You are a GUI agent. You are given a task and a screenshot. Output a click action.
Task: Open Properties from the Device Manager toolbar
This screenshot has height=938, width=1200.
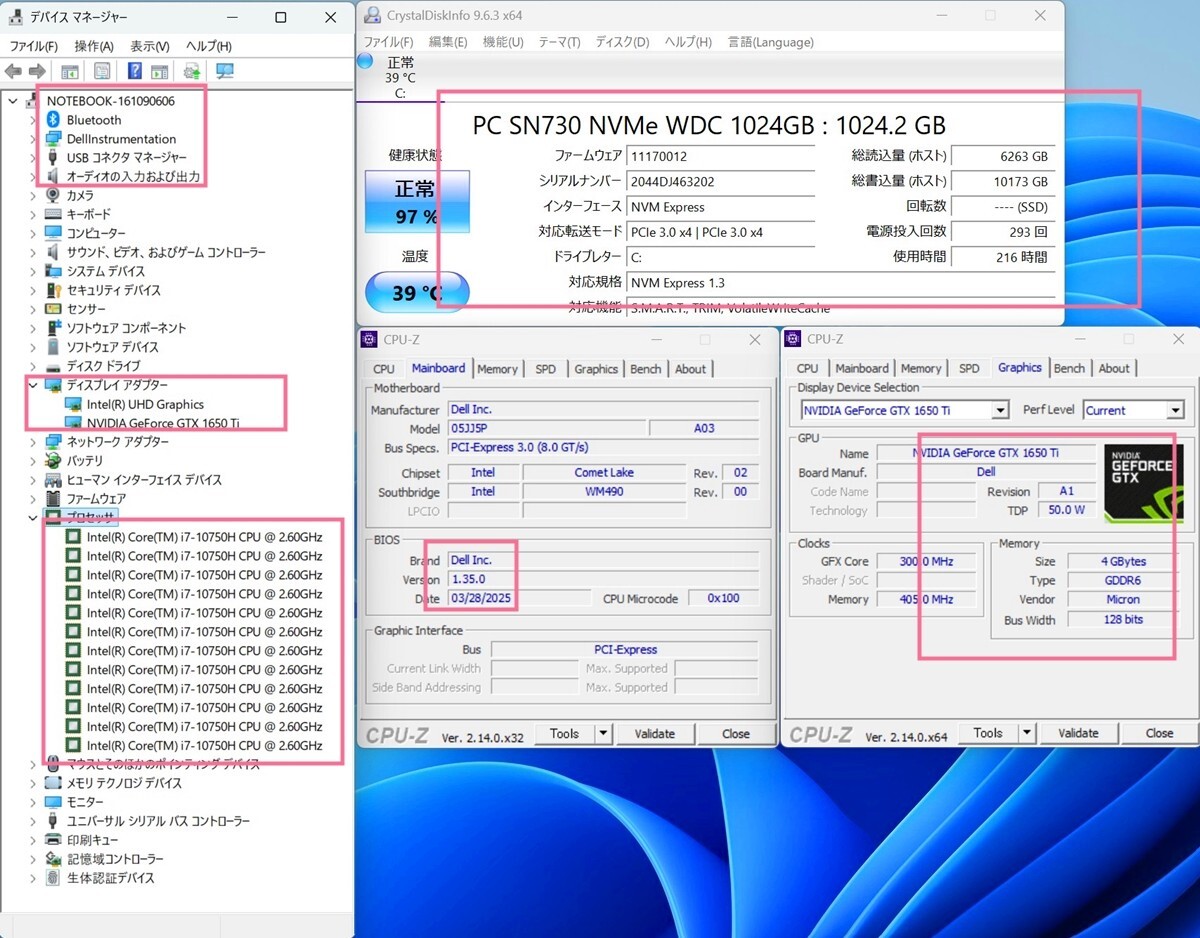[x=102, y=71]
